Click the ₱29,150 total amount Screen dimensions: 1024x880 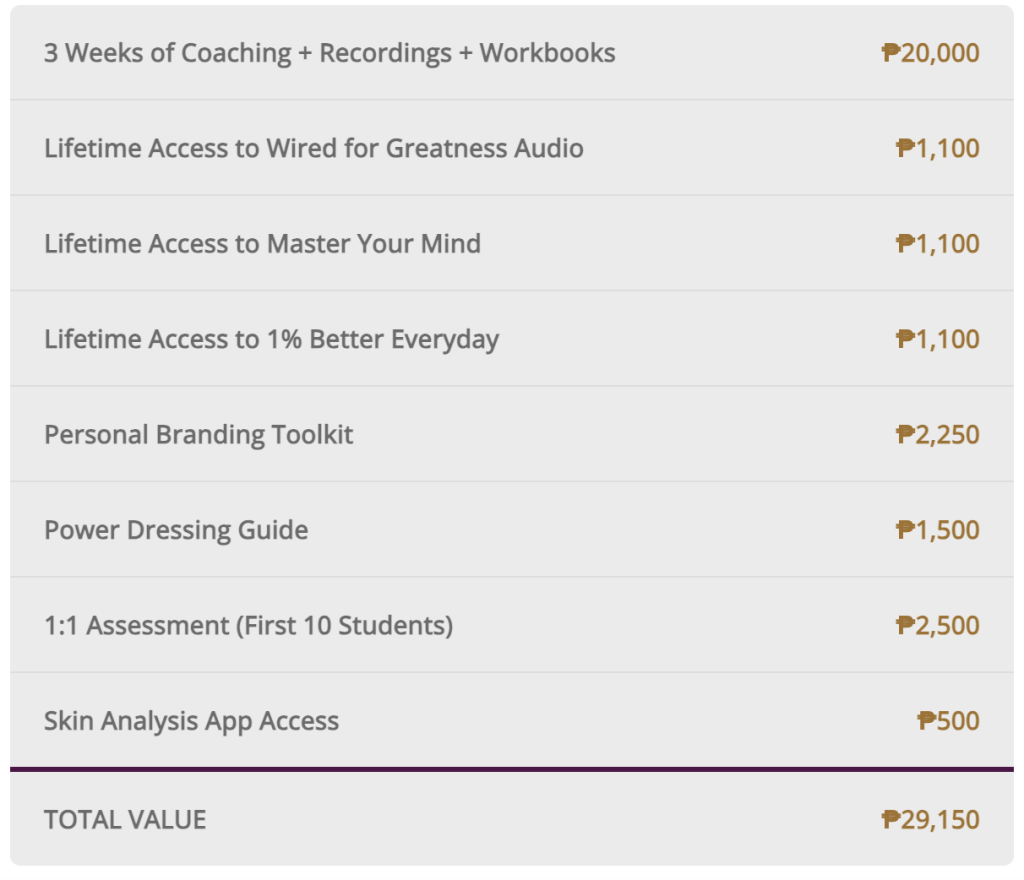pyautogui.click(x=930, y=820)
